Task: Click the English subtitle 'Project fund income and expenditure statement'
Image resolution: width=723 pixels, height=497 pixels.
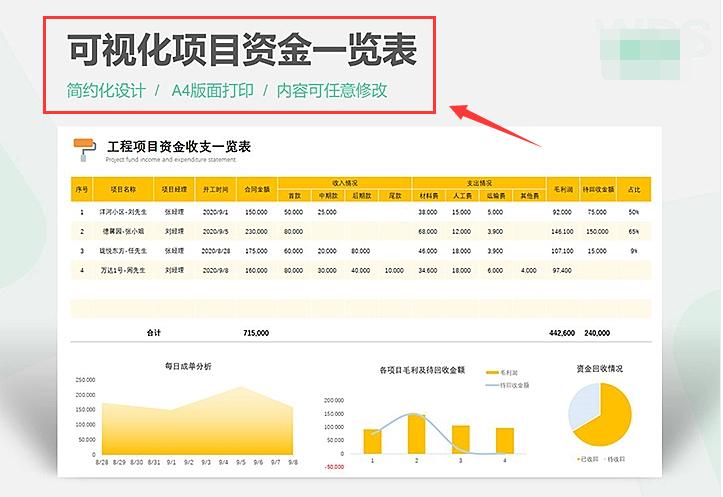Action: (x=171, y=160)
